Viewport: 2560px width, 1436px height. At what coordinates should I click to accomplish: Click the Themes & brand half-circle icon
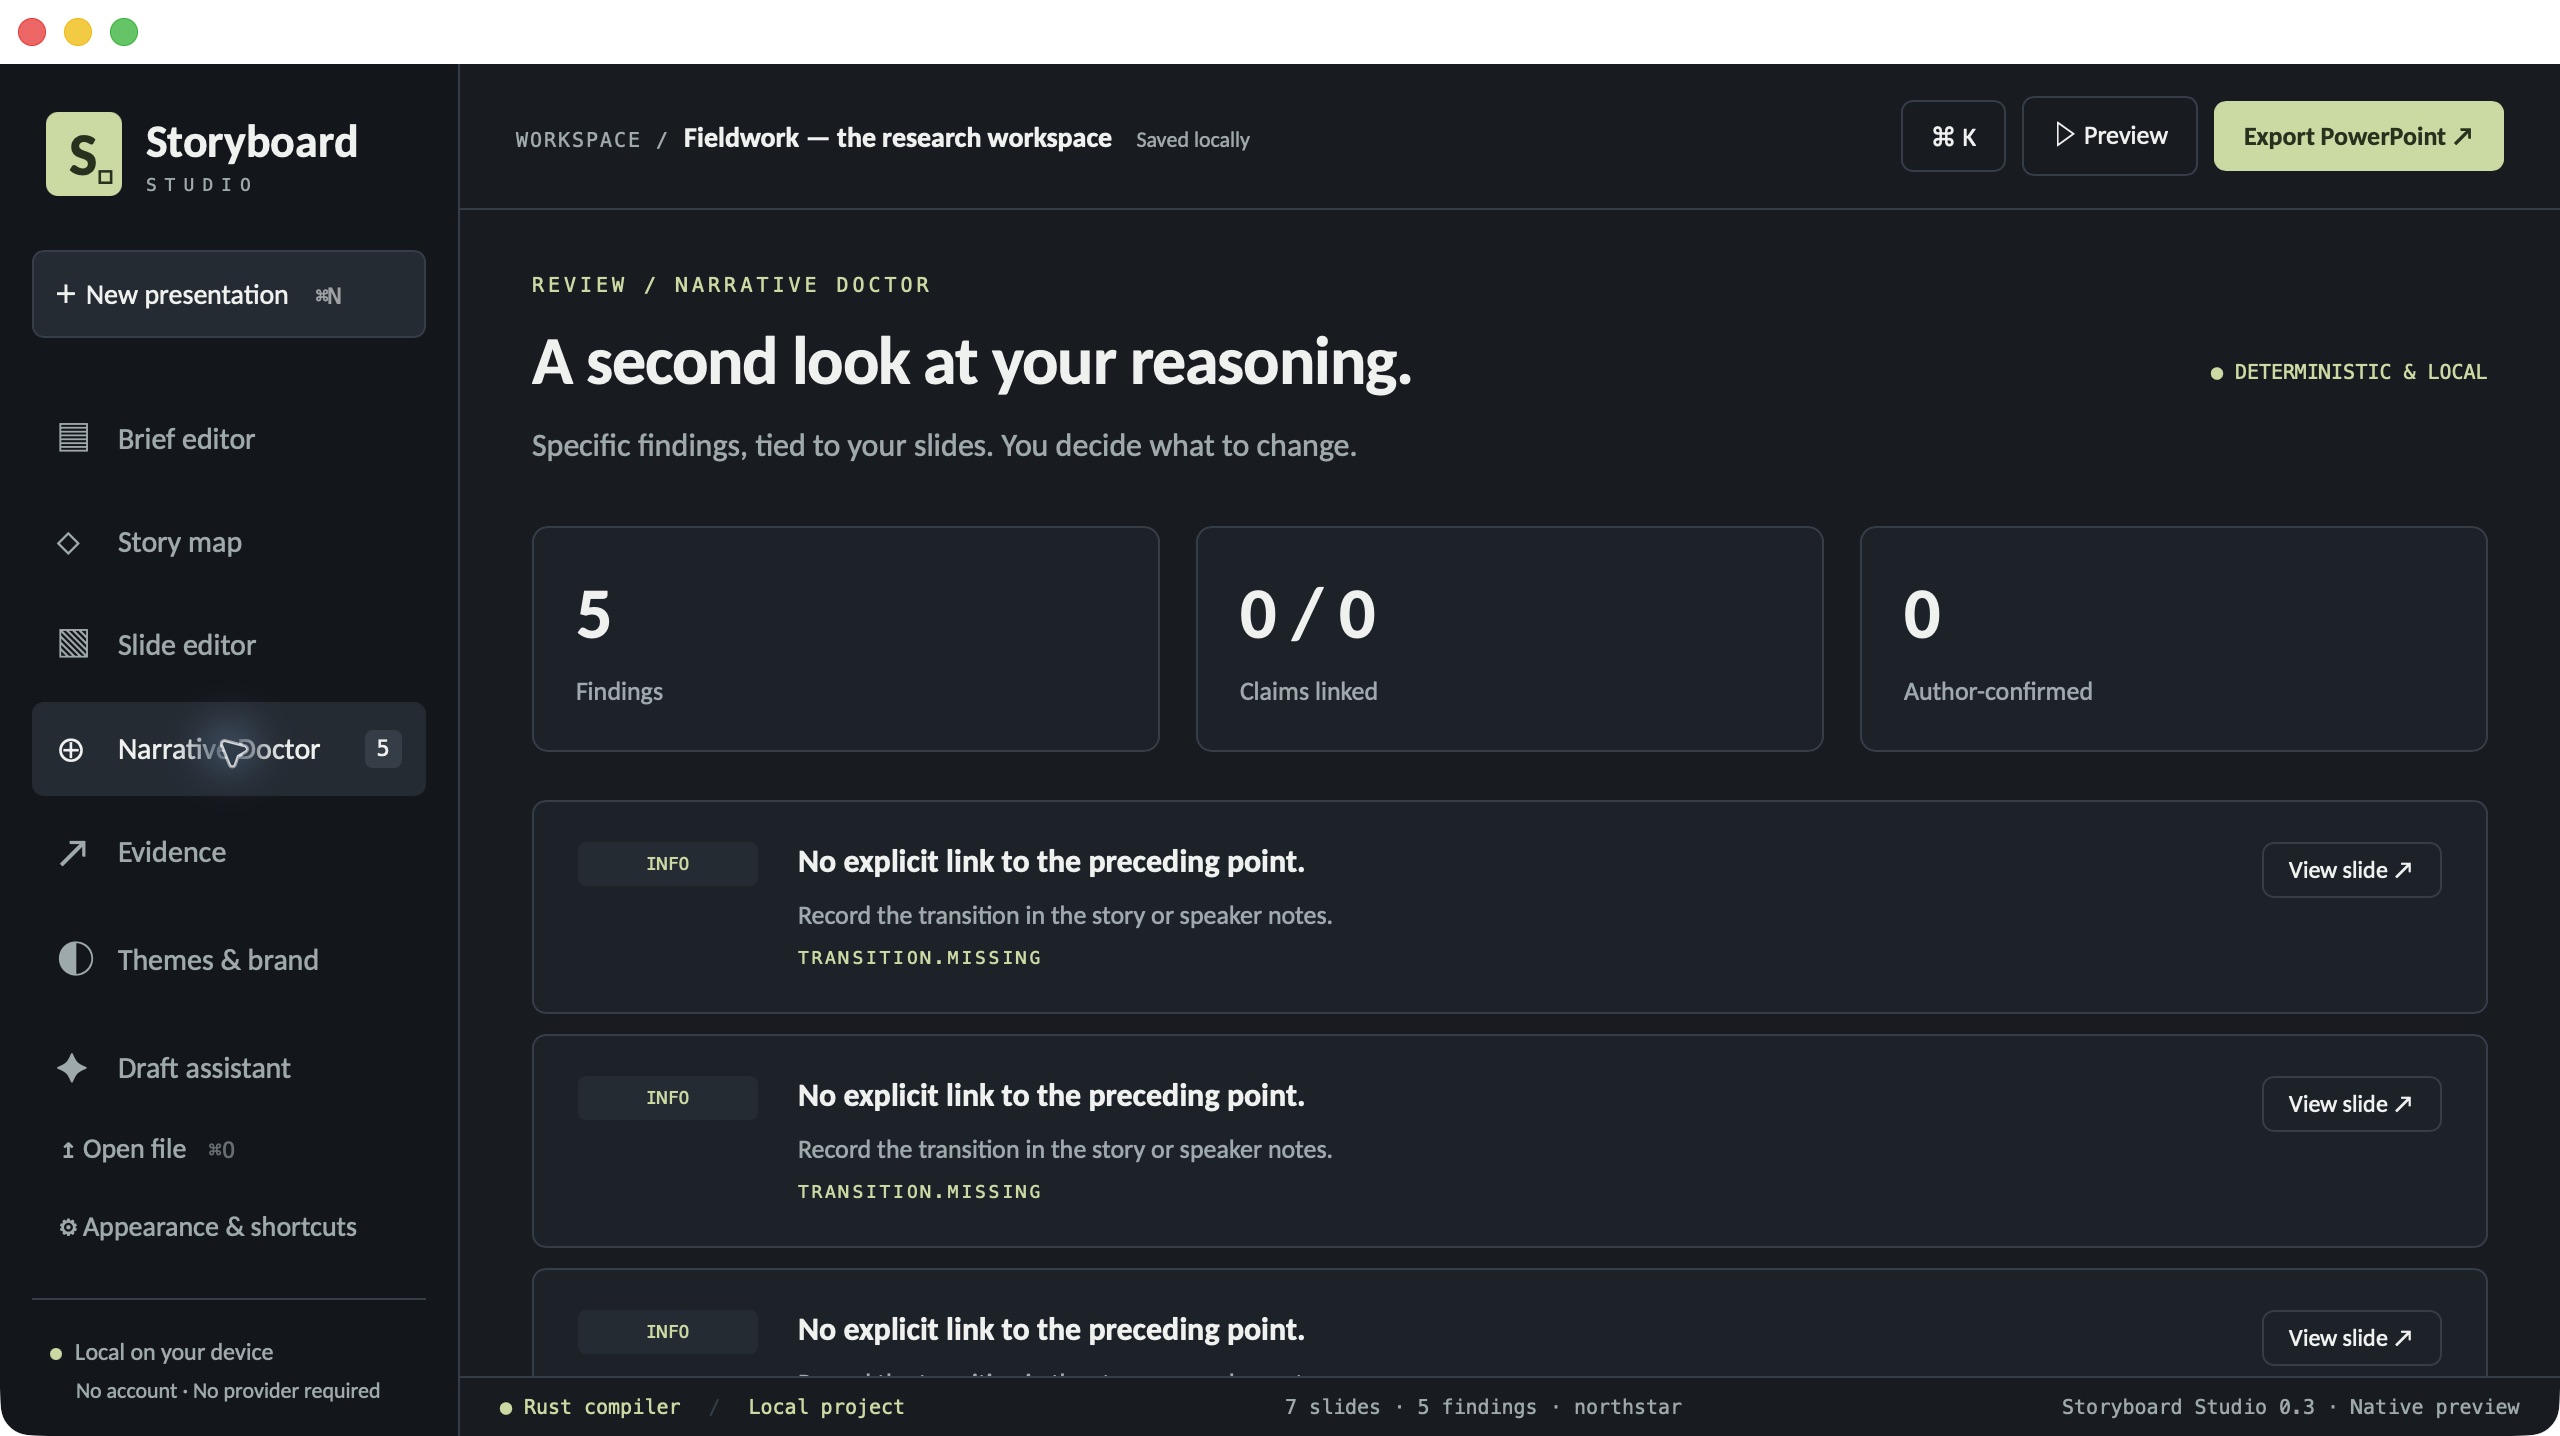point(75,959)
